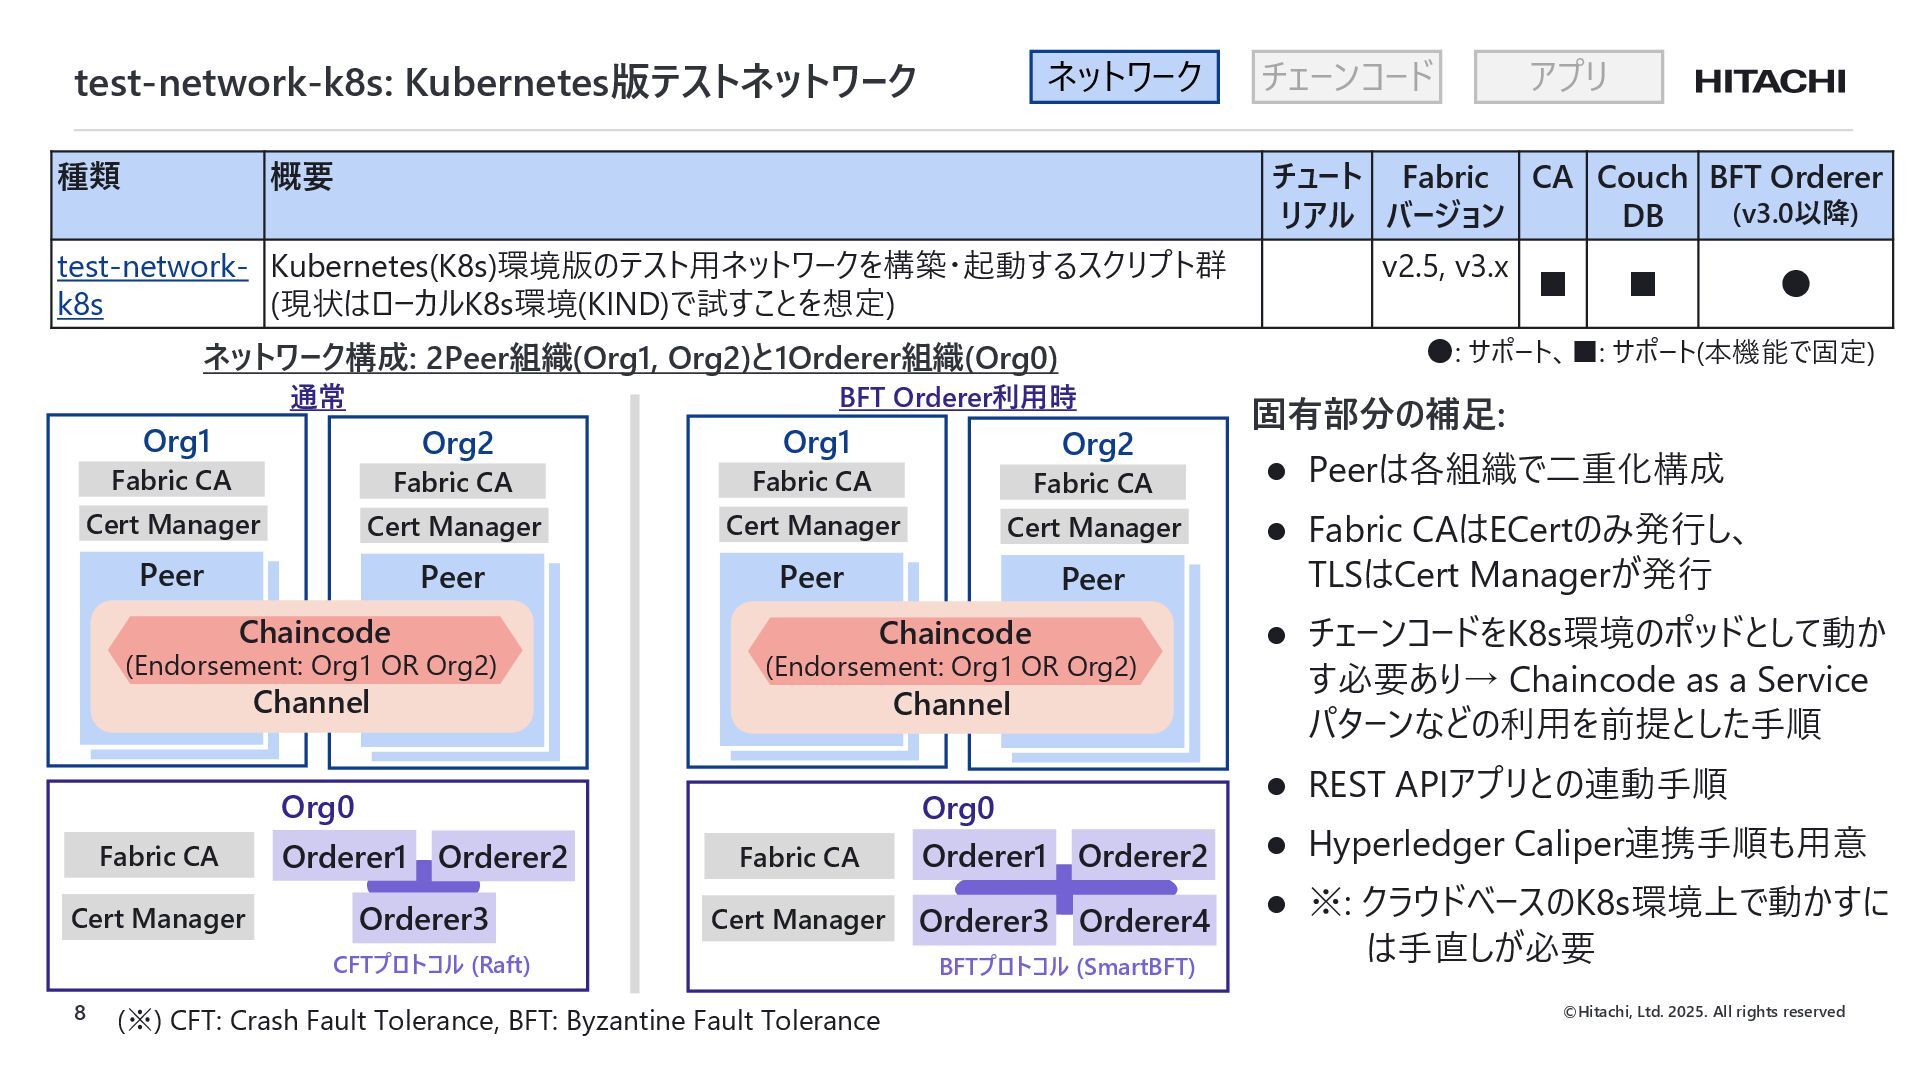Screen dimensions: 1920x1080
Task: Click the ネットワーク構成 underlined heading
Action: coord(630,357)
